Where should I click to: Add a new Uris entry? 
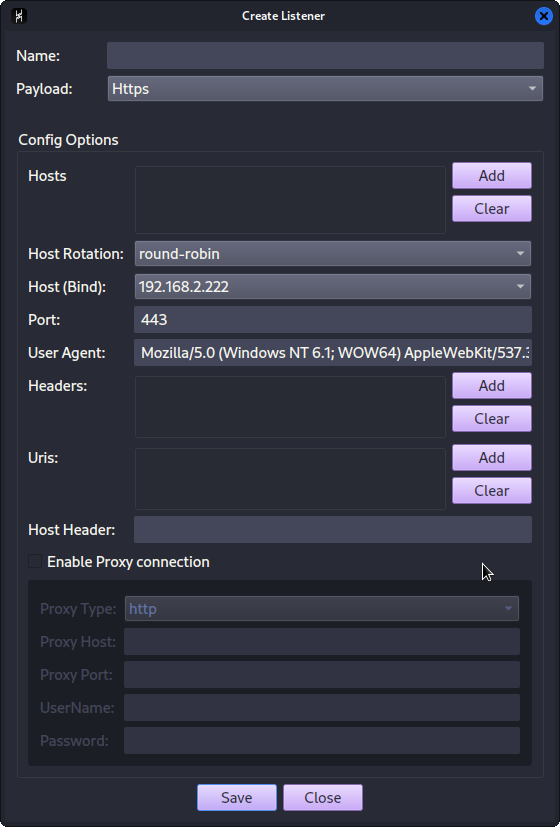pos(491,457)
